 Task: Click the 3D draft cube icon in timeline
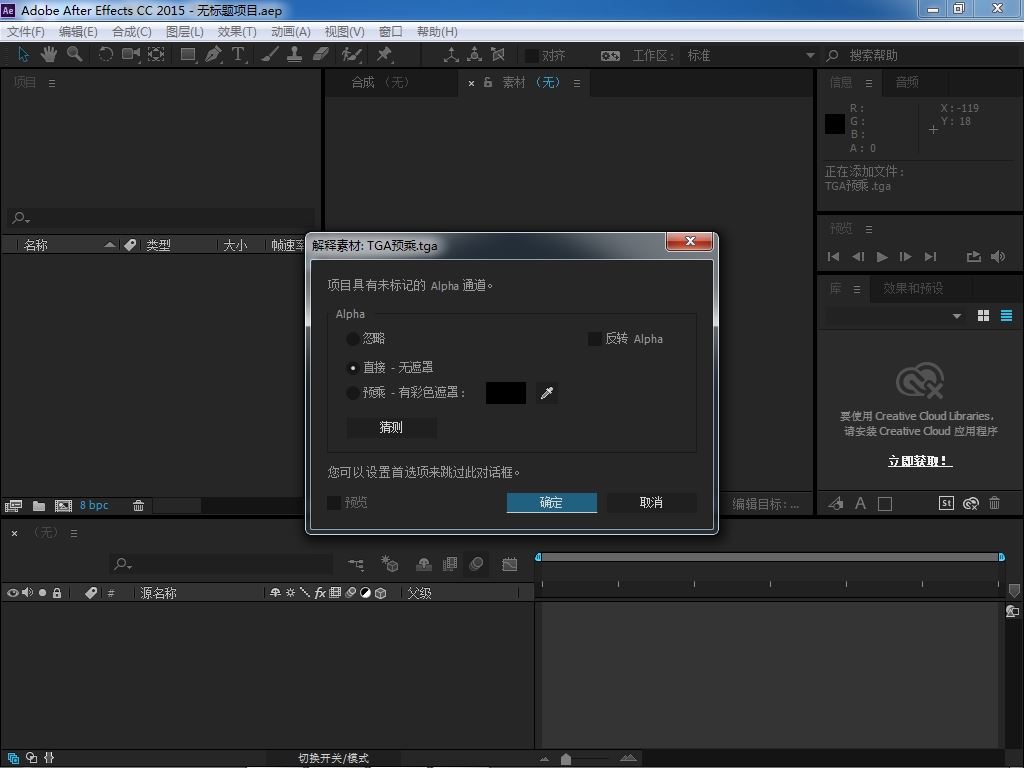pyautogui.click(x=390, y=564)
